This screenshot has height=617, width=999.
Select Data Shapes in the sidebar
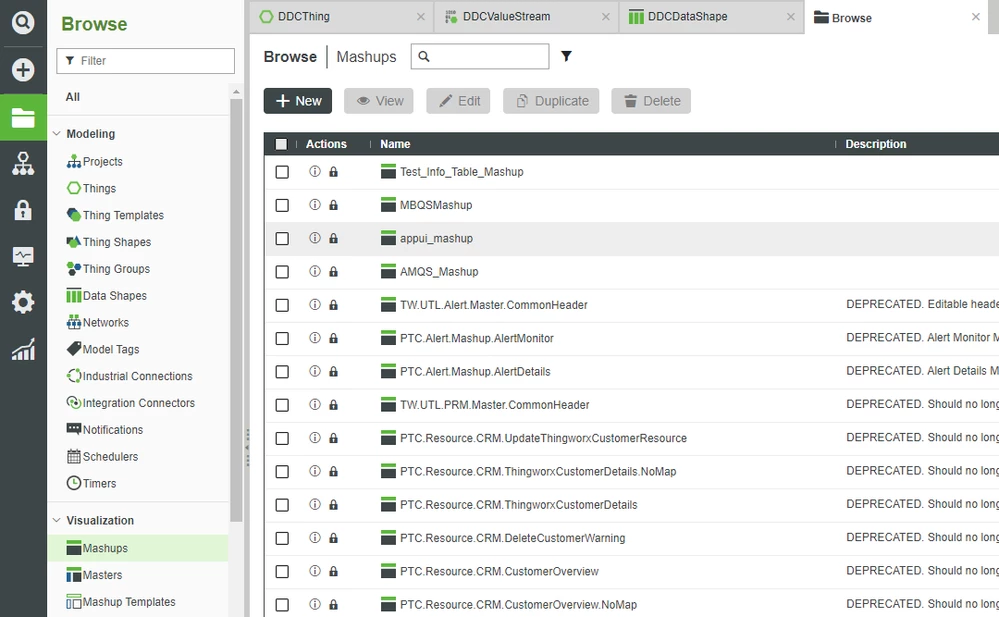coord(110,295)
